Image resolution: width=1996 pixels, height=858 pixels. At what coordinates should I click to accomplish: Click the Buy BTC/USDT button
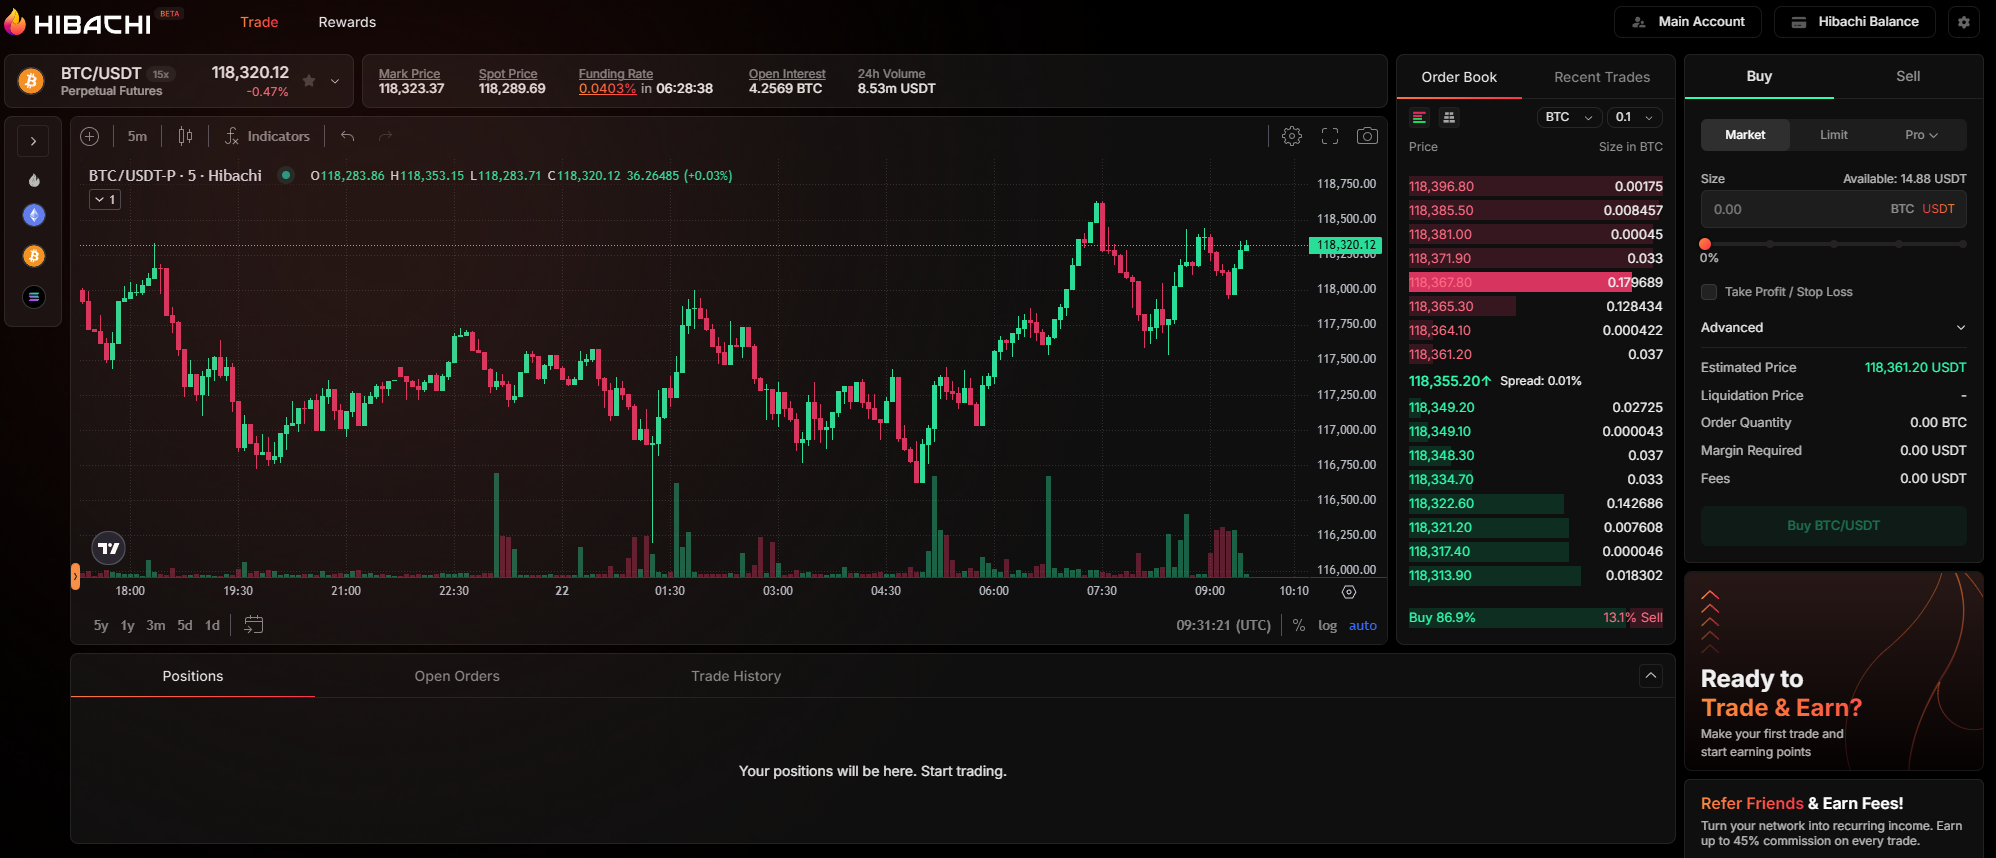[1833, 526]
